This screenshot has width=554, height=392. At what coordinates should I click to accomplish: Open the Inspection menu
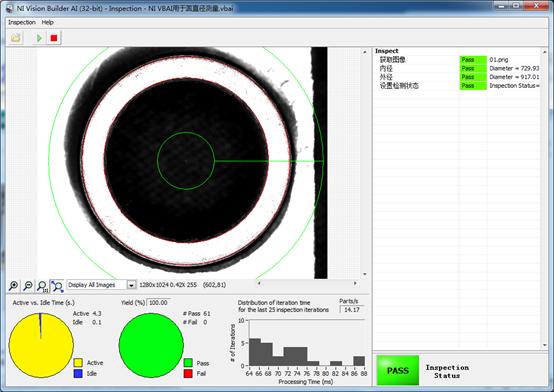click(22, 22)
